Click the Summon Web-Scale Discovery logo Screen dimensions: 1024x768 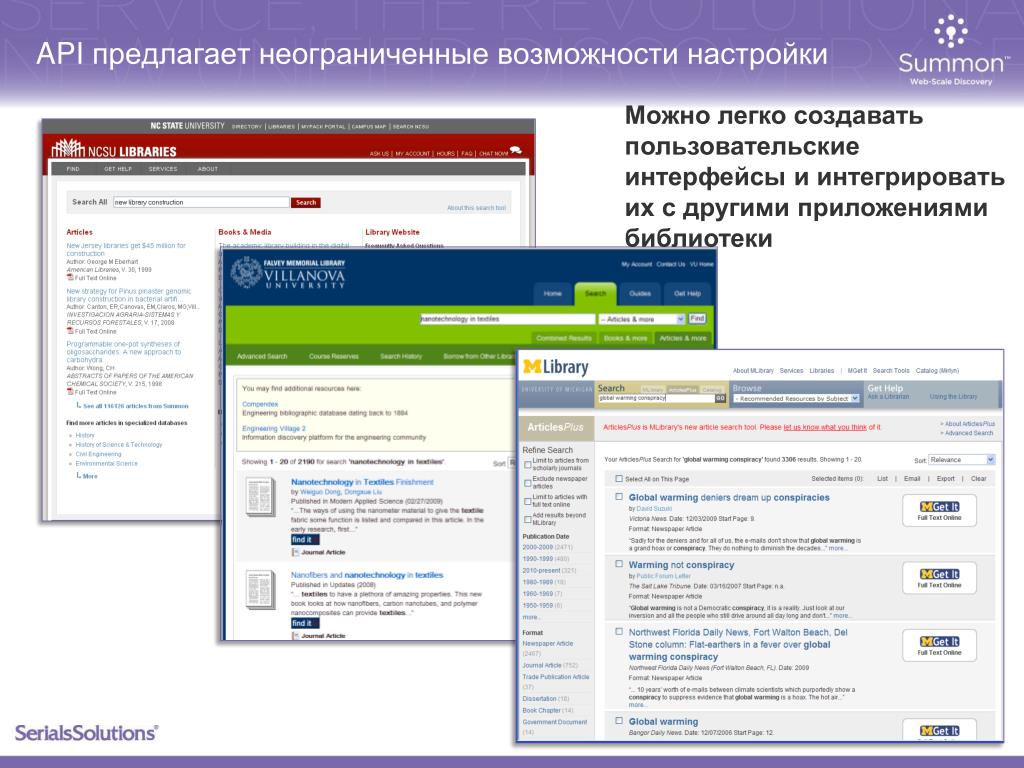[952, 52]
